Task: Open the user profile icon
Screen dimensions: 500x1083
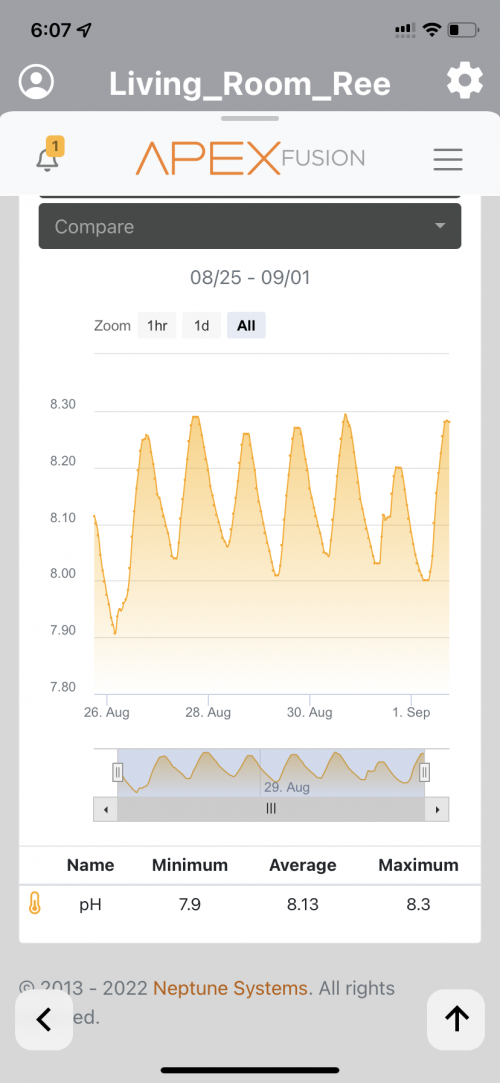Action: (36, 82)
